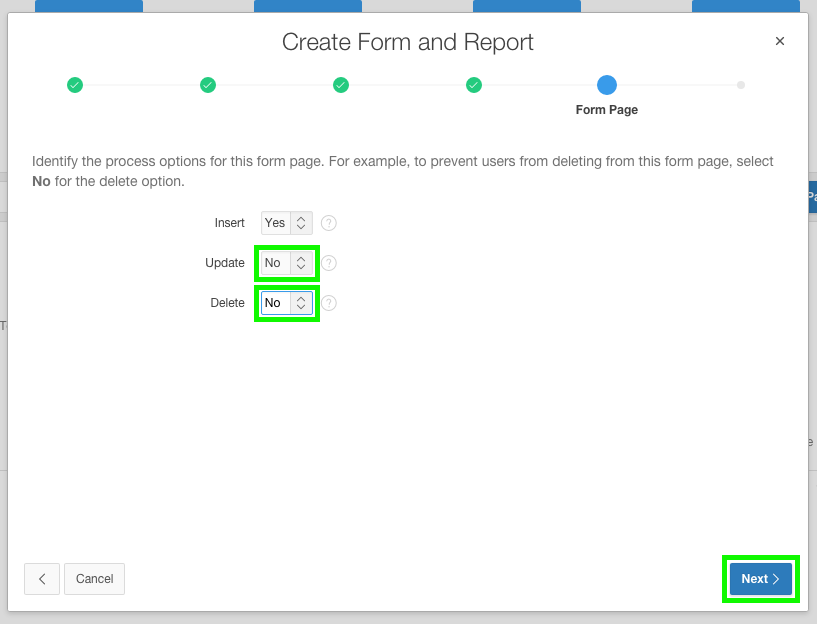Click the third green checkmark in the progress bar
This screenshot has width=817, height=624.
(x=340, y=85)
